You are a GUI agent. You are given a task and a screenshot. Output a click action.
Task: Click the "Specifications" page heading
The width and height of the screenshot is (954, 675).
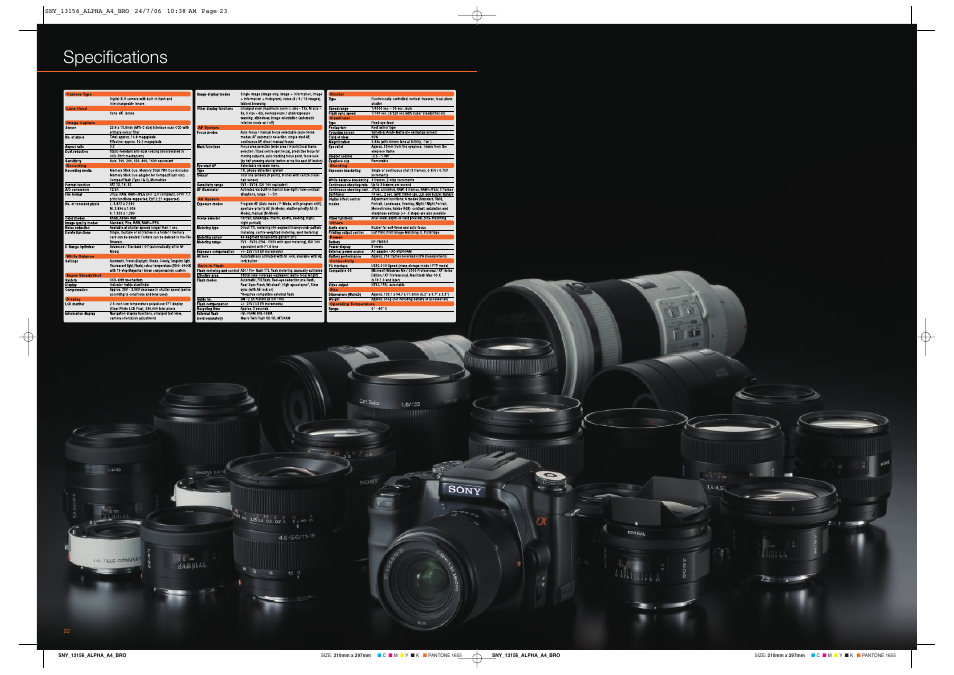[115, 57]
